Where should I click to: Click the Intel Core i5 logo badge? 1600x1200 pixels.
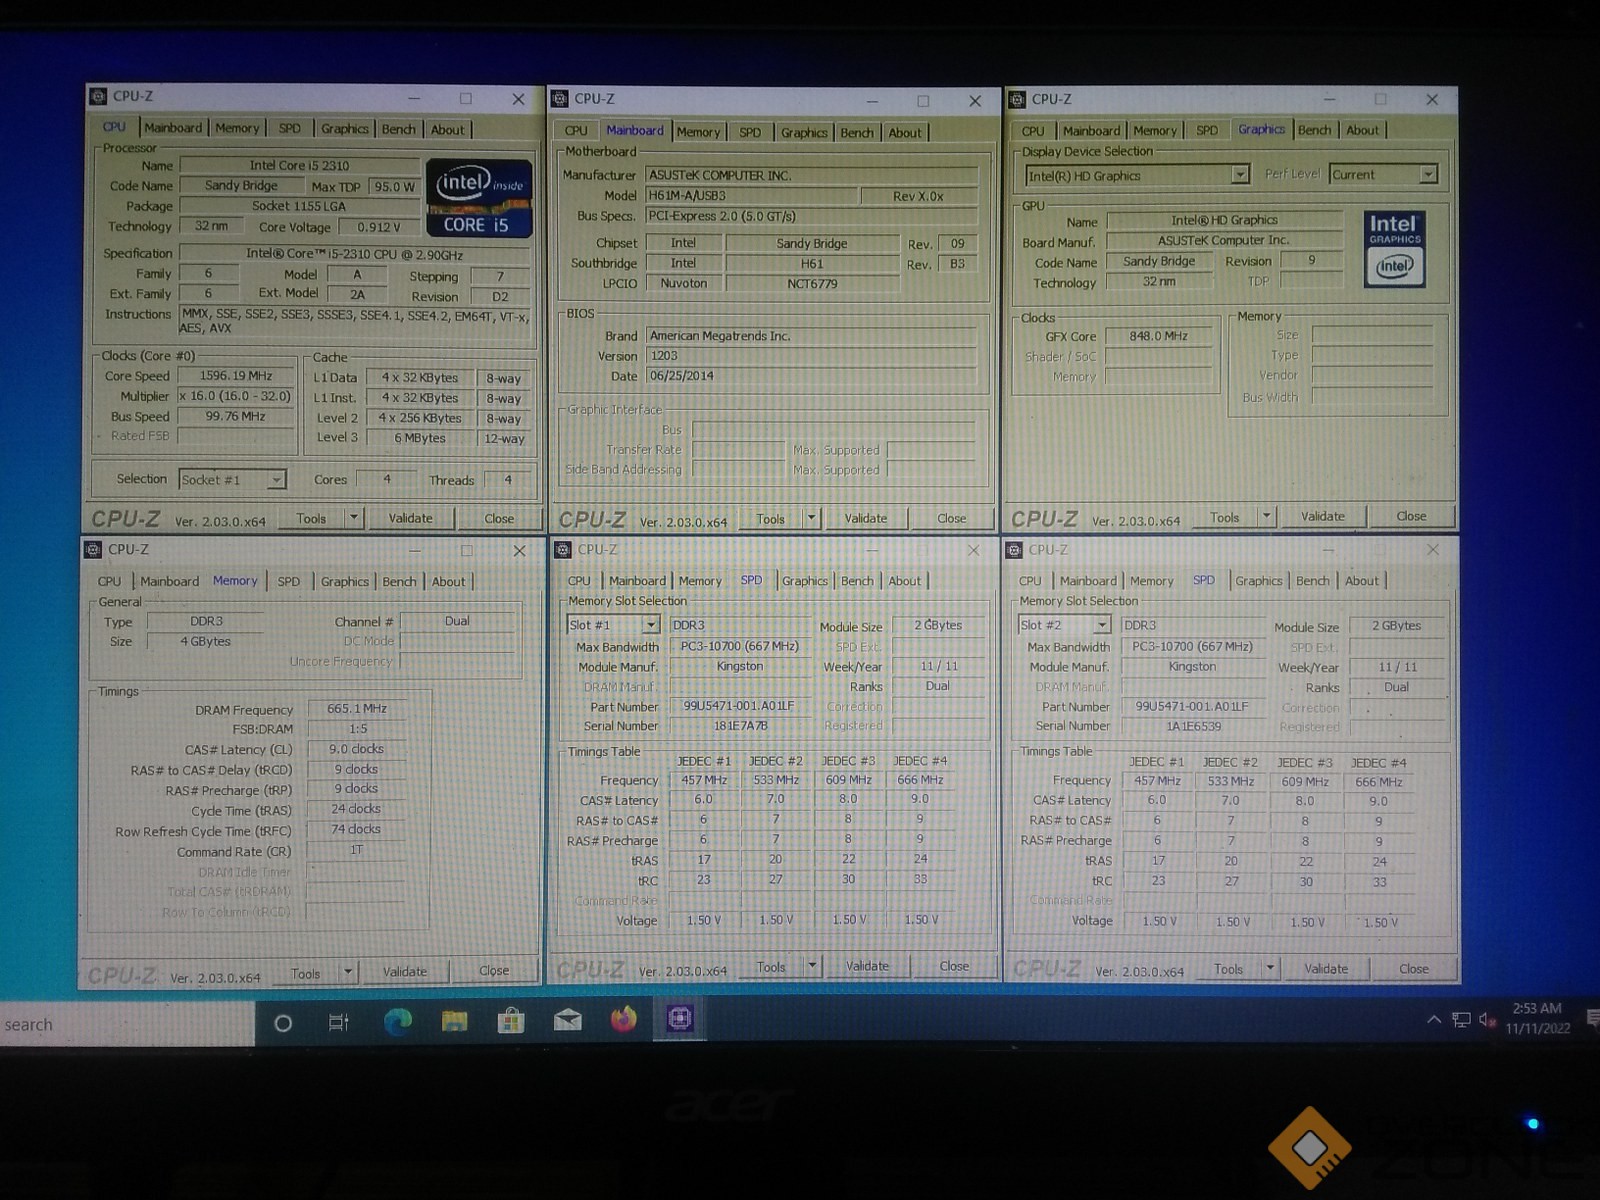pyautogui.click(x=479, y=198)
